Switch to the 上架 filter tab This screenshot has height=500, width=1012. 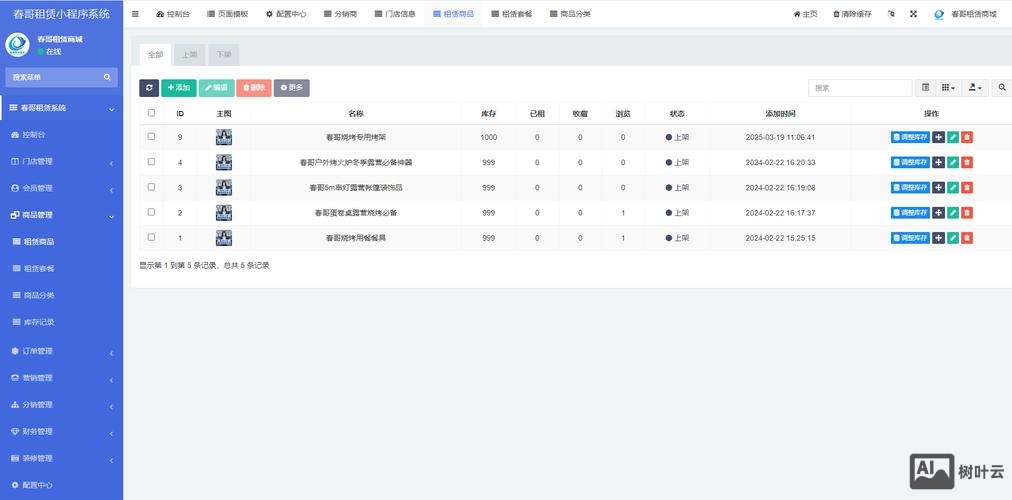[189, 55]
